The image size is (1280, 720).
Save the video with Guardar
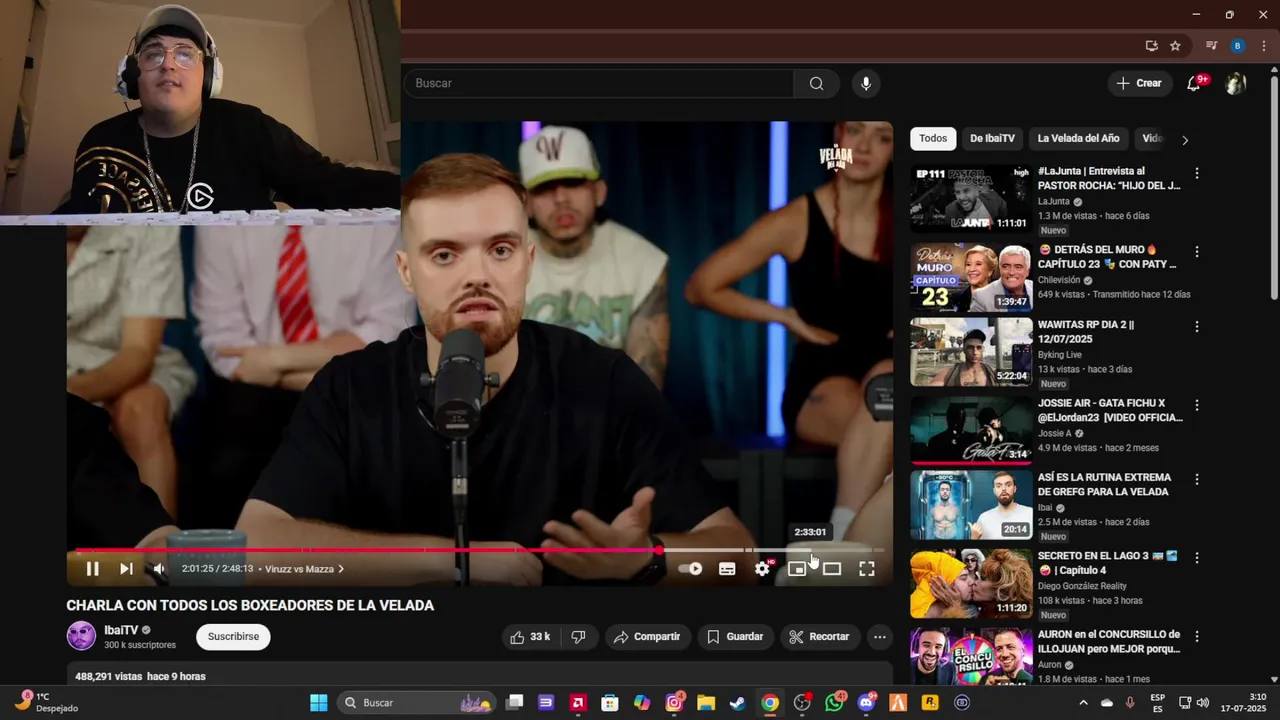735,637
